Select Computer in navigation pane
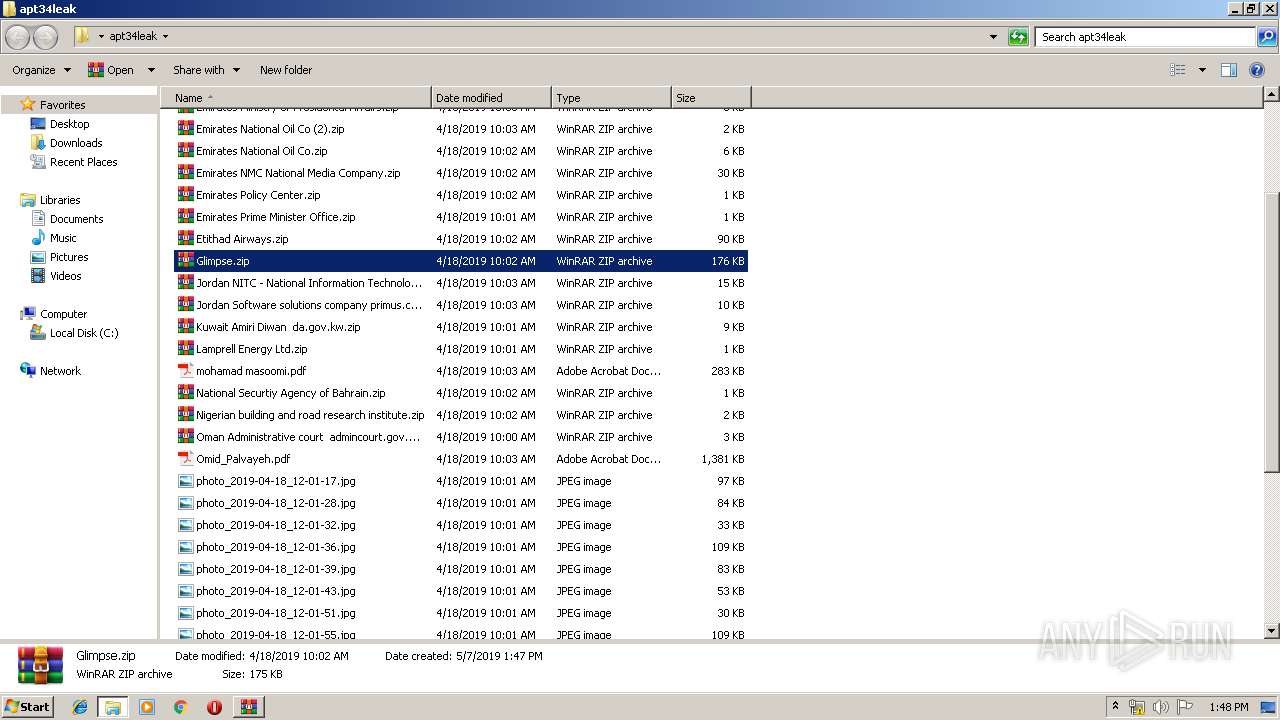 pyautogui.click(x=63, y=314)
